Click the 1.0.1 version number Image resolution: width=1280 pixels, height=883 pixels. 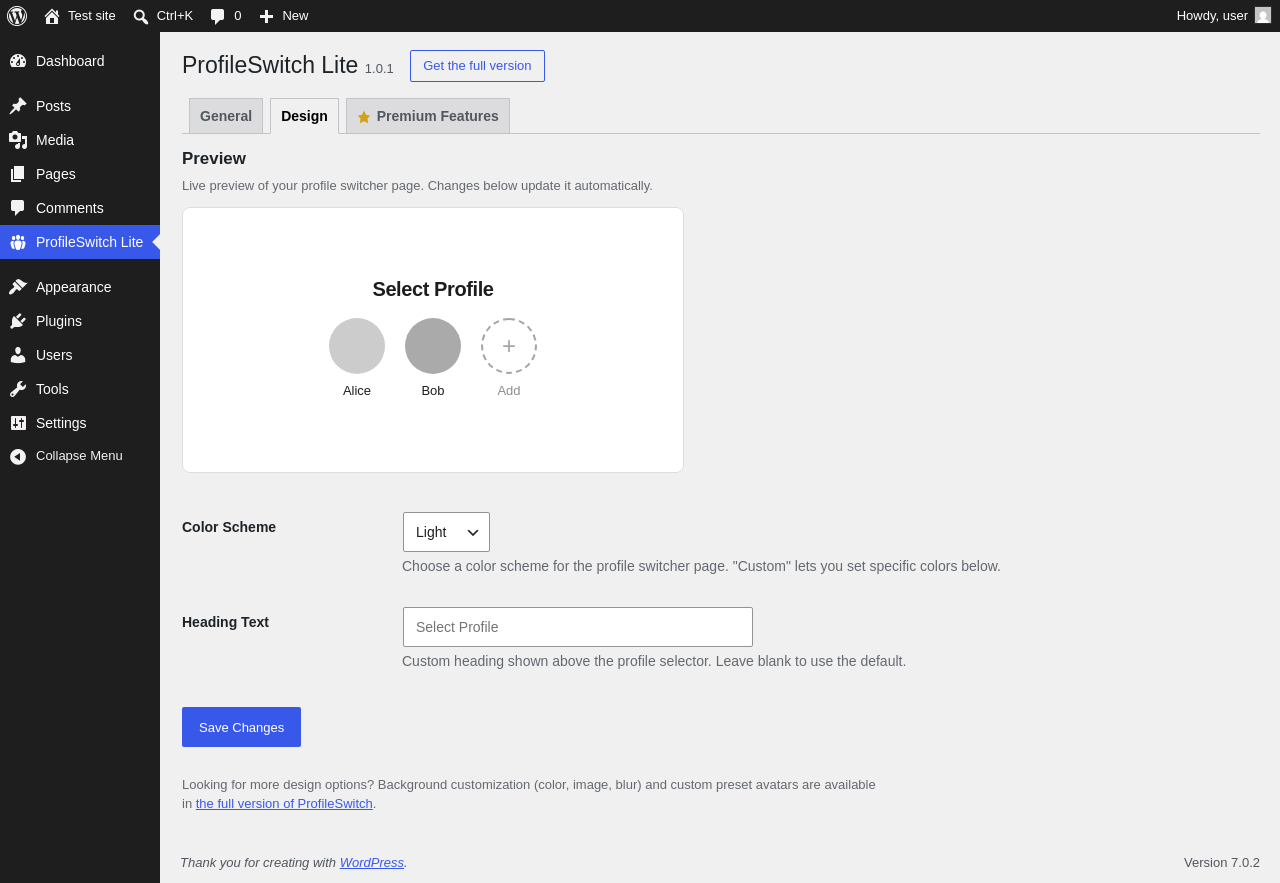tap(379, 69)
